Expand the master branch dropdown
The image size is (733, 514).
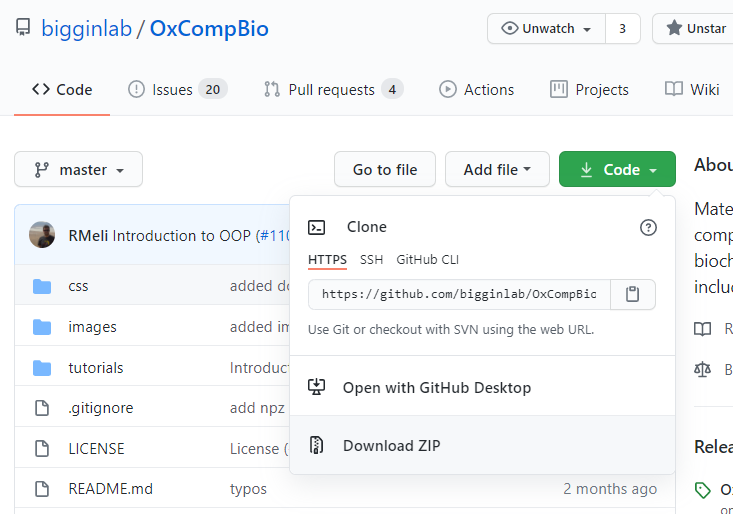coord(79,169)
